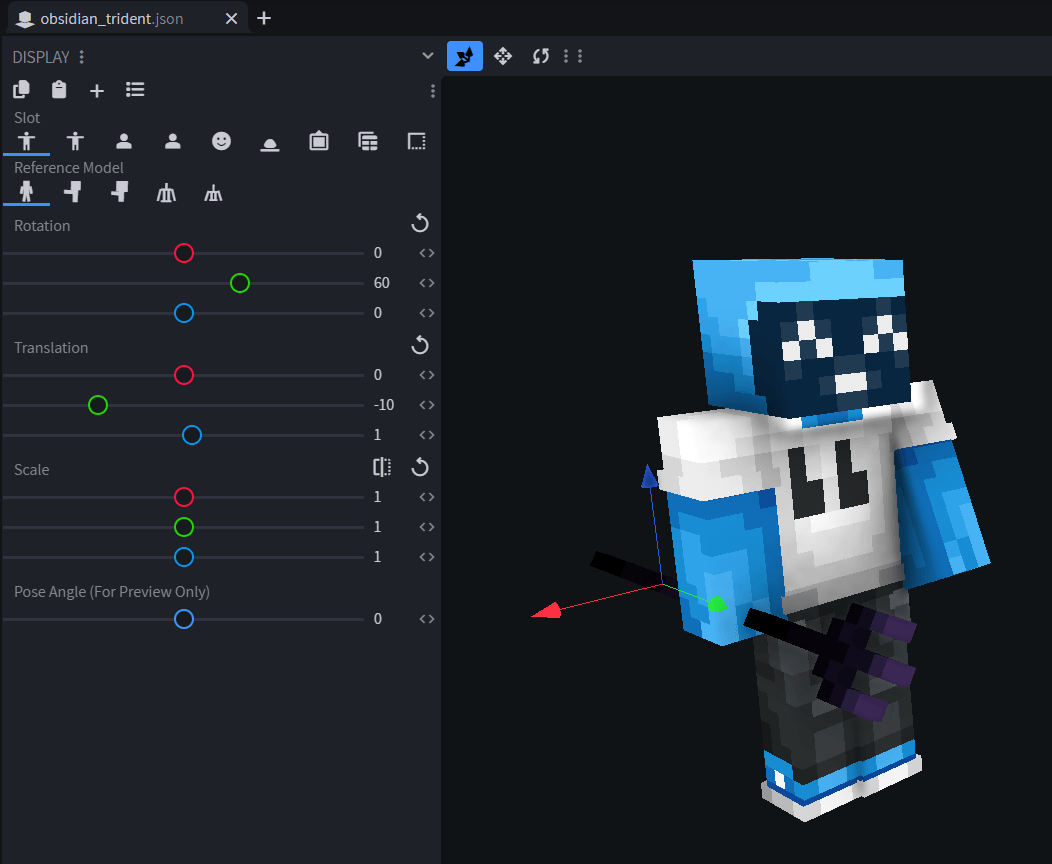
Task: Click the stepper arrows for Scale Z
Action: pos(427,557)
